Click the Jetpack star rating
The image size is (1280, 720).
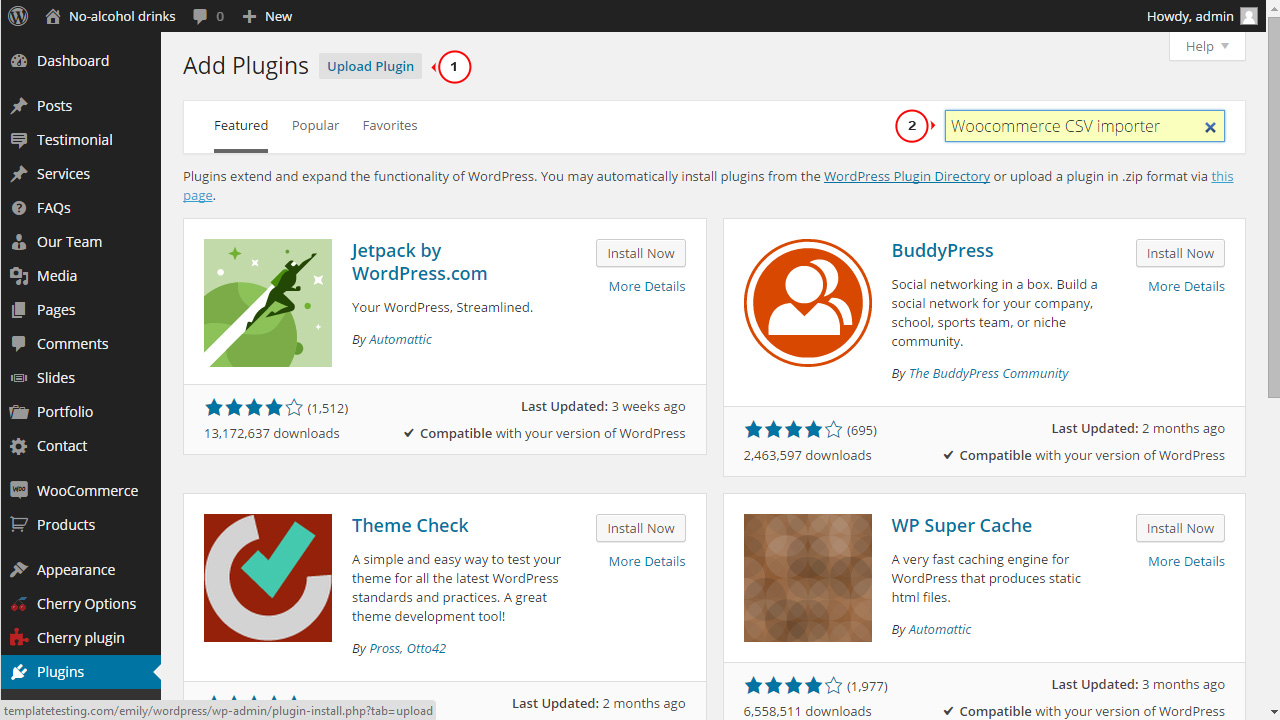pyautogui.click(x=254, y=408)
